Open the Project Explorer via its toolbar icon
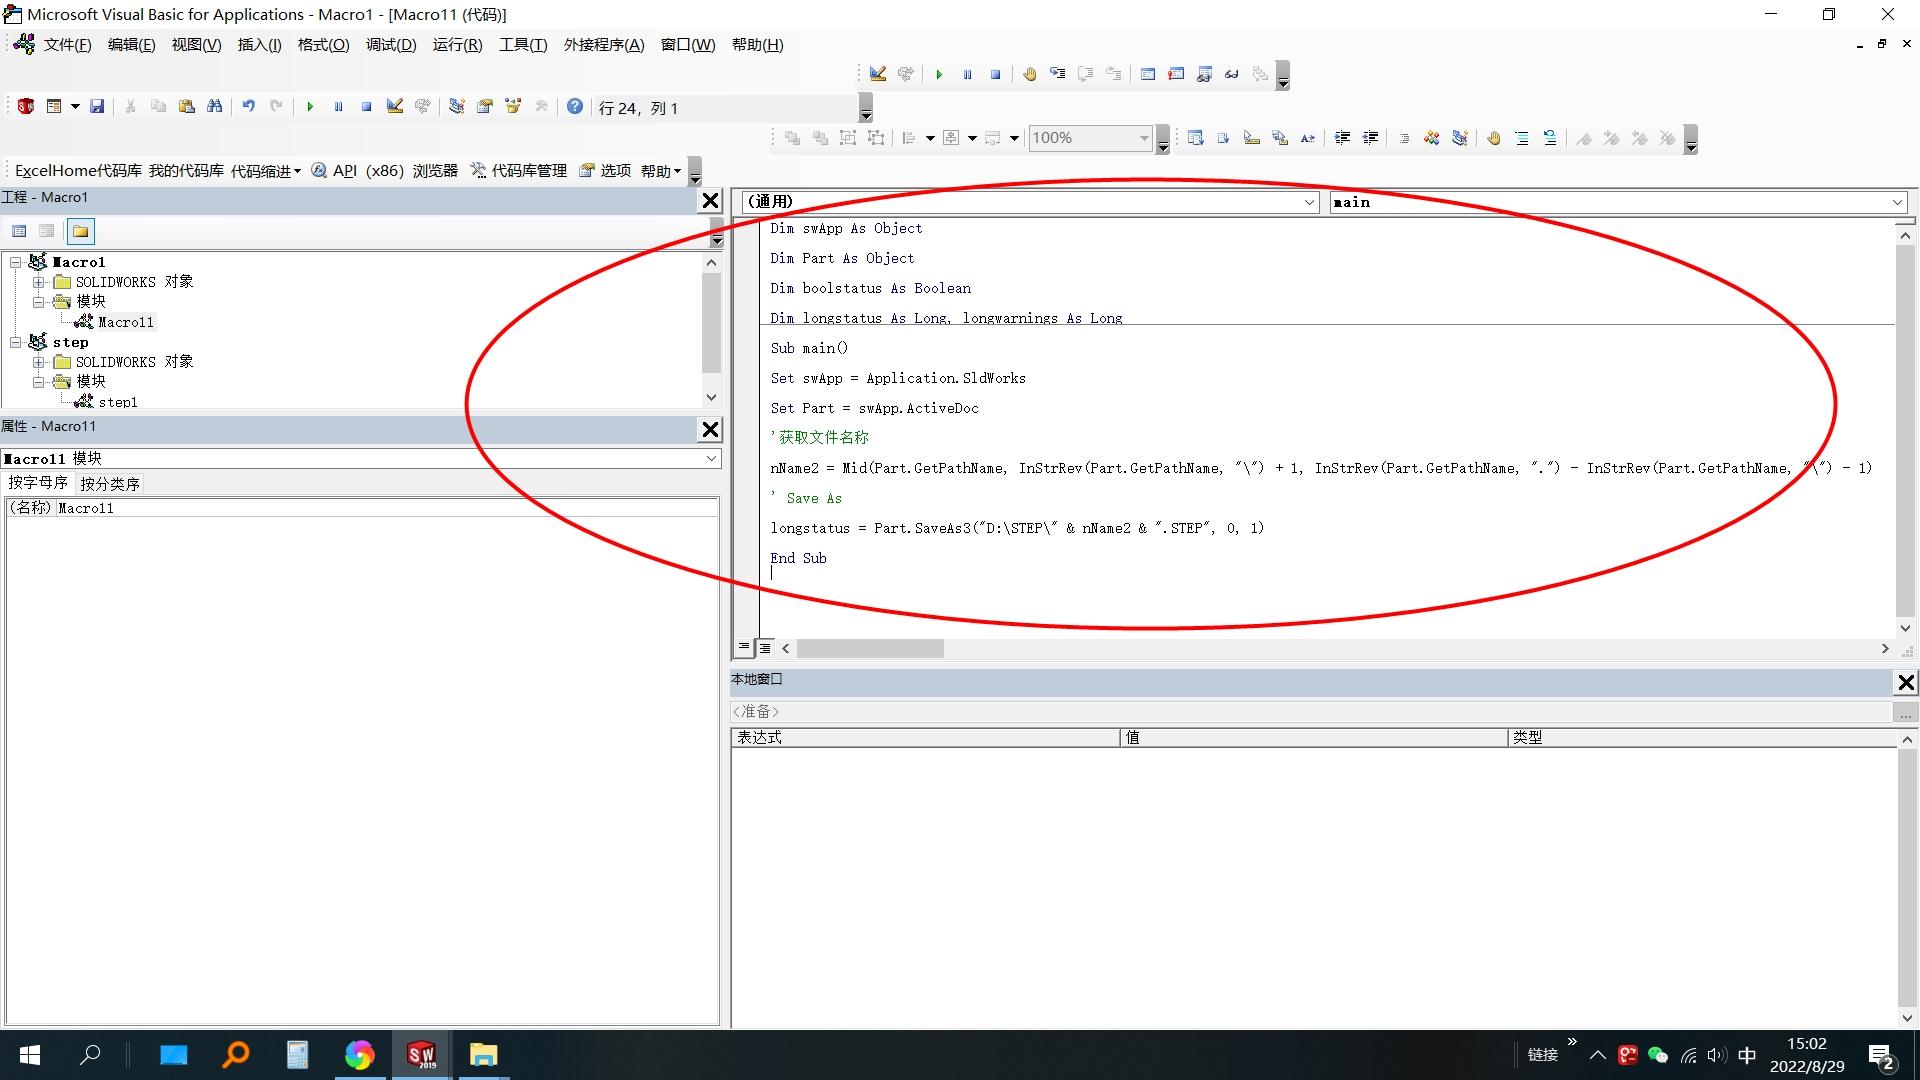This screenshot has height=1080, width=1920. [457, 106]
